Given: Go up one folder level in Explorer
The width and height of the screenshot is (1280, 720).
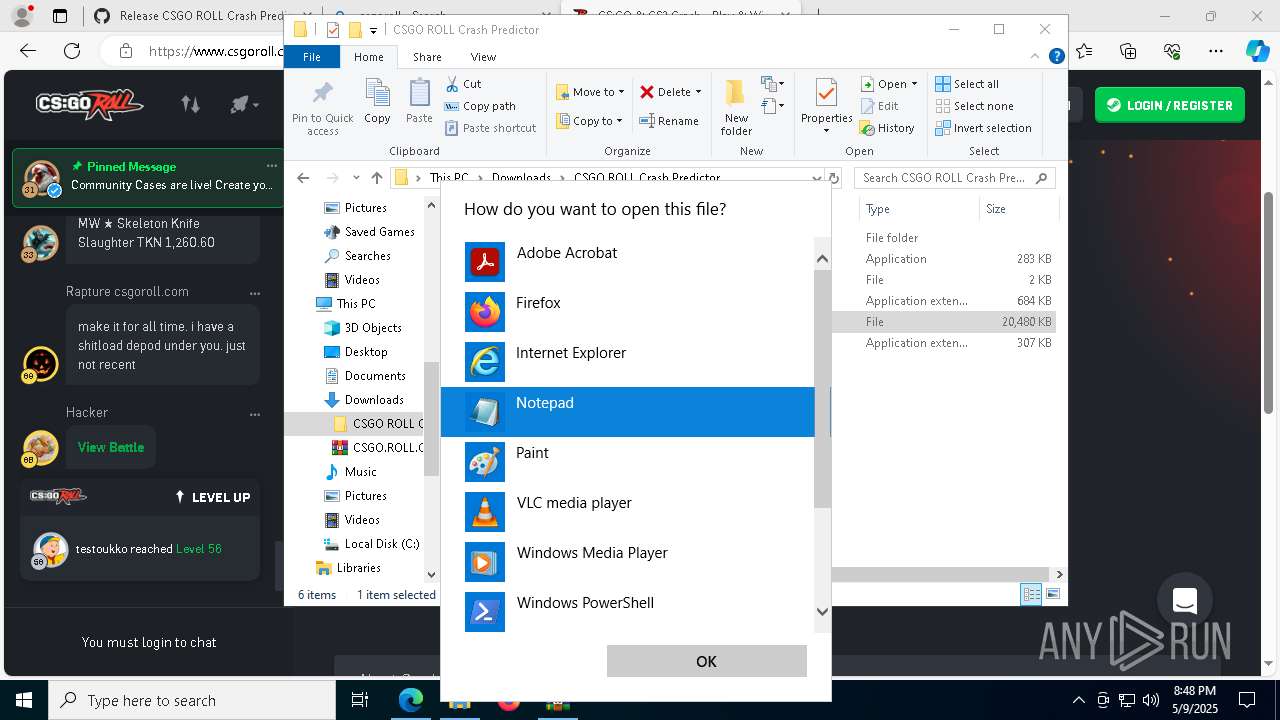Looking at the screenshot, I should (x=376, y=178).
